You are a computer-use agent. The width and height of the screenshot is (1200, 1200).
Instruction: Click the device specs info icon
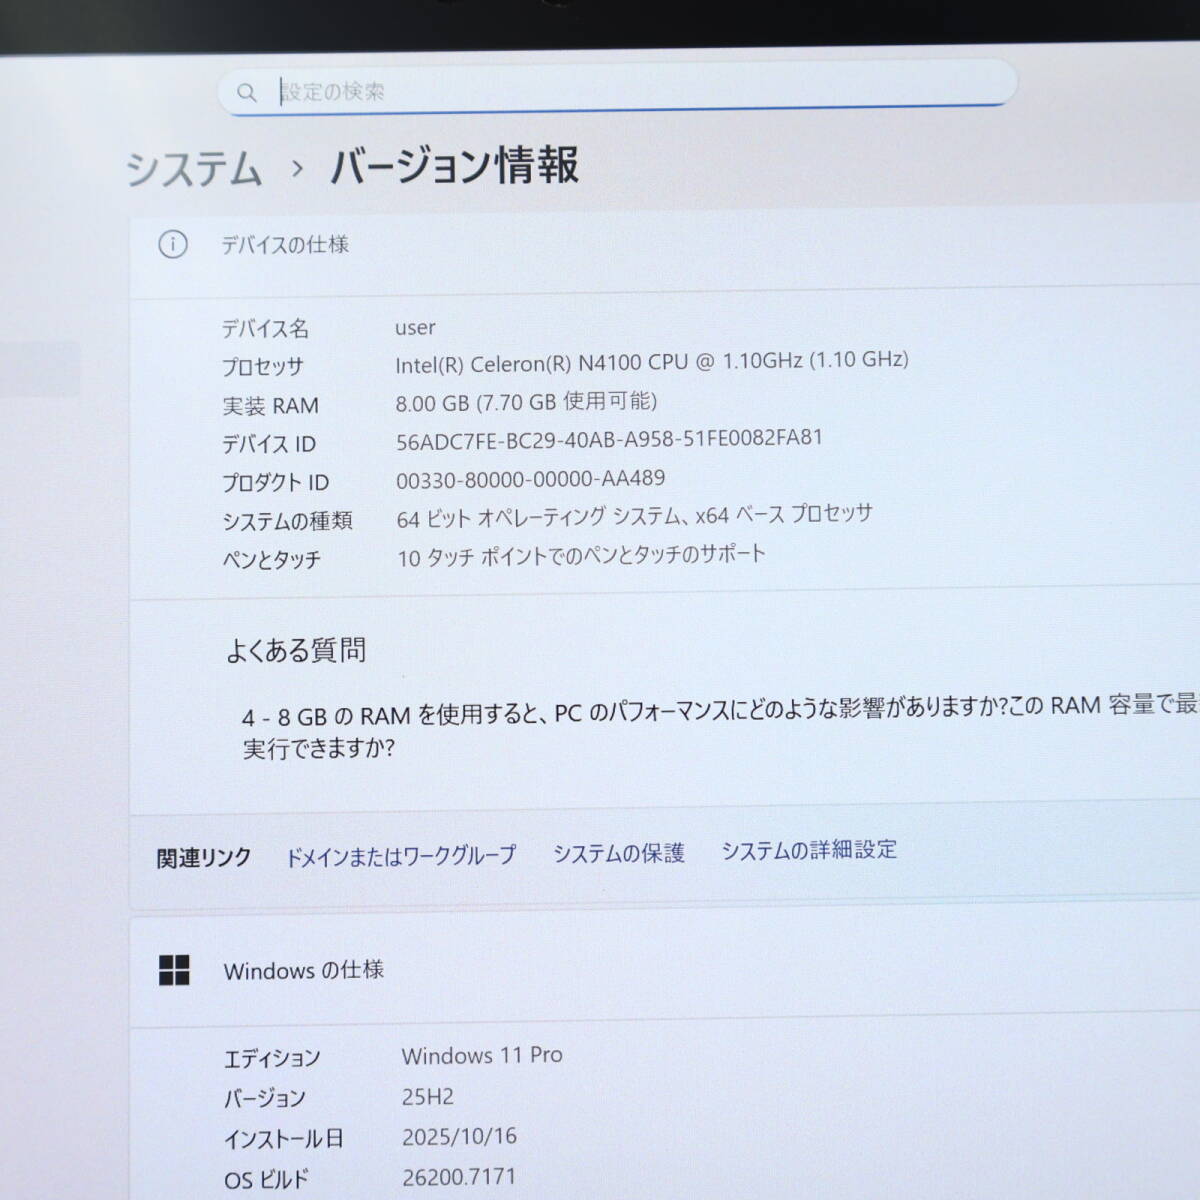pos(173,244)
